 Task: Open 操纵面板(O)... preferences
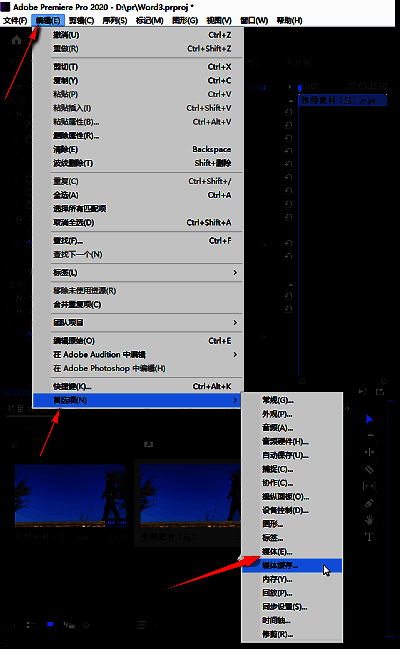[x=292, y=497]
